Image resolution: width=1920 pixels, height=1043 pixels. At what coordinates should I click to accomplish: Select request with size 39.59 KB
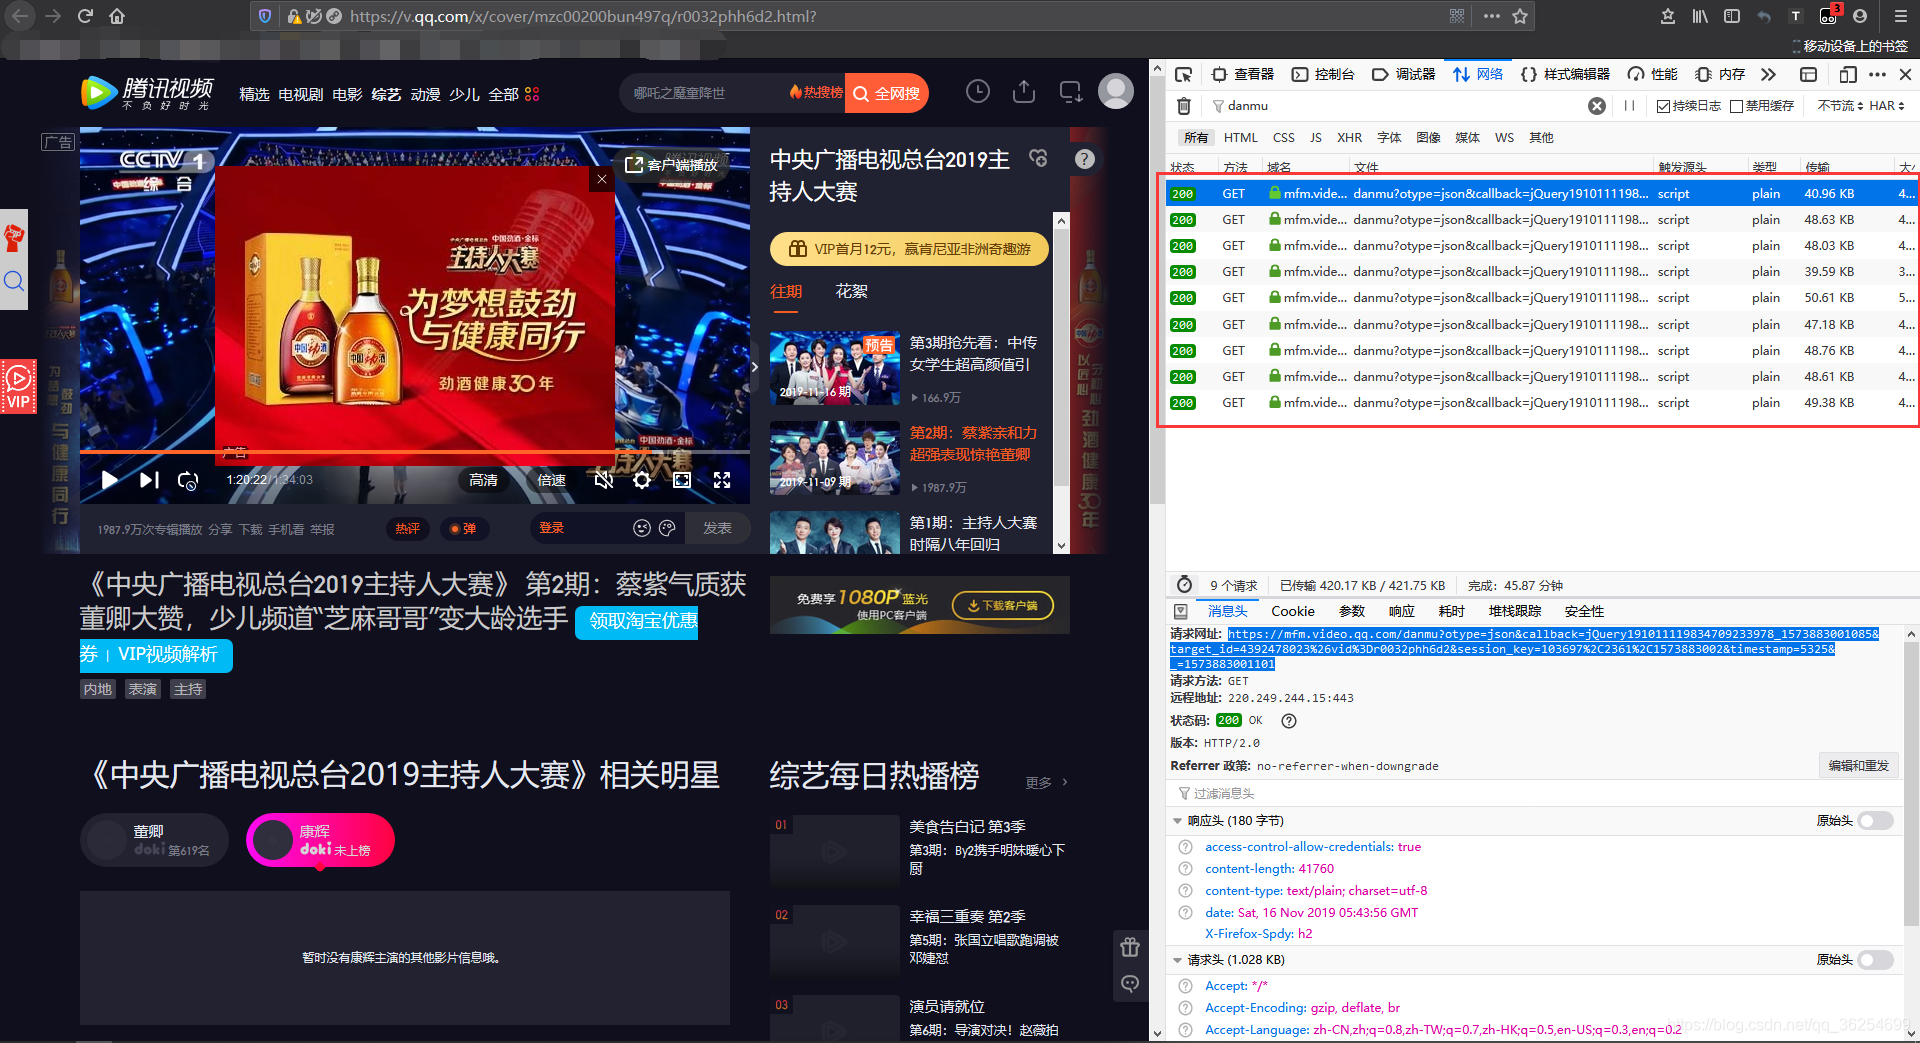coord(1540,272)
